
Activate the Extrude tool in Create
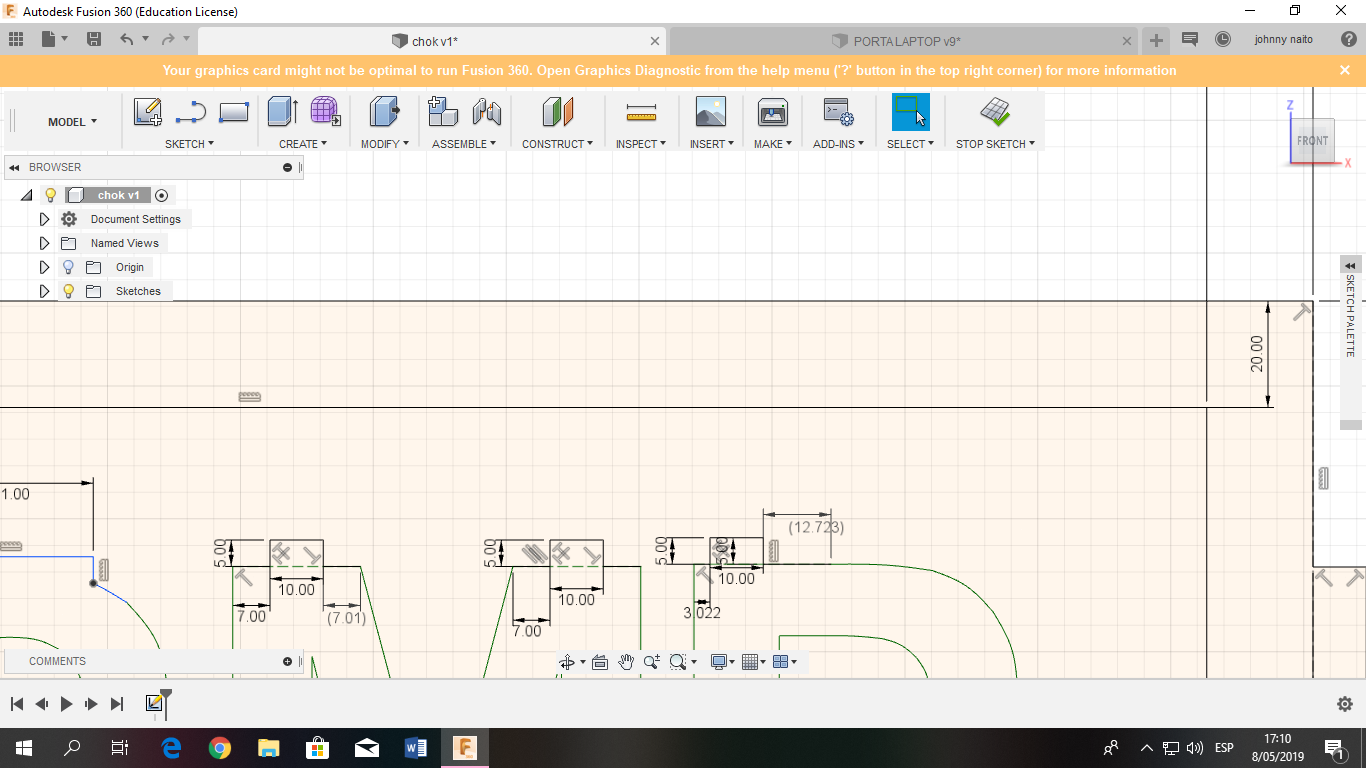[283, 112]
